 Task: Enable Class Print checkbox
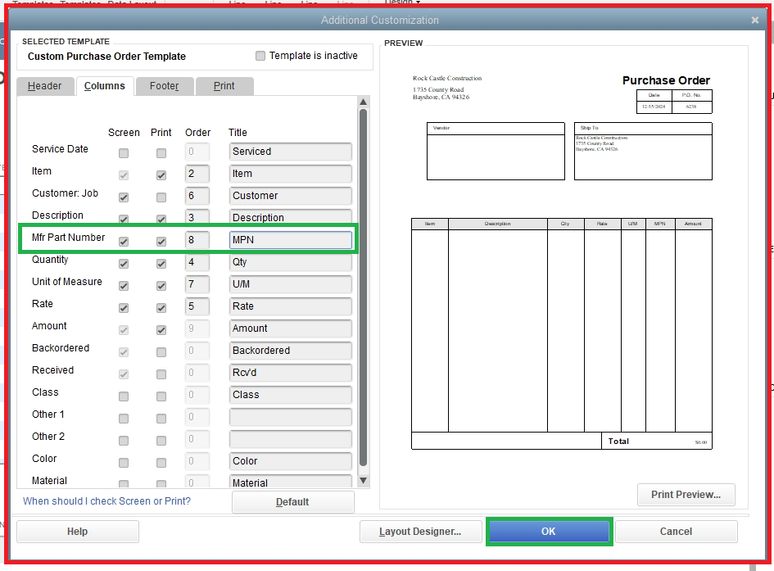click(161, 396)
